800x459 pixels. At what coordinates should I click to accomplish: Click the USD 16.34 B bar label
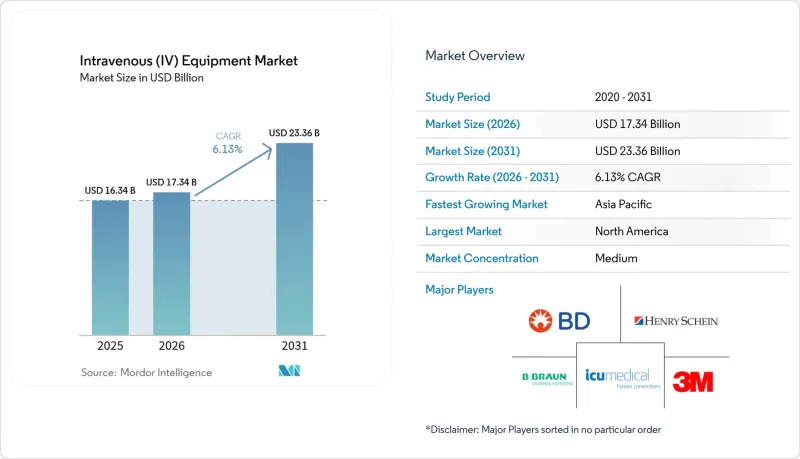pos(110,191)
